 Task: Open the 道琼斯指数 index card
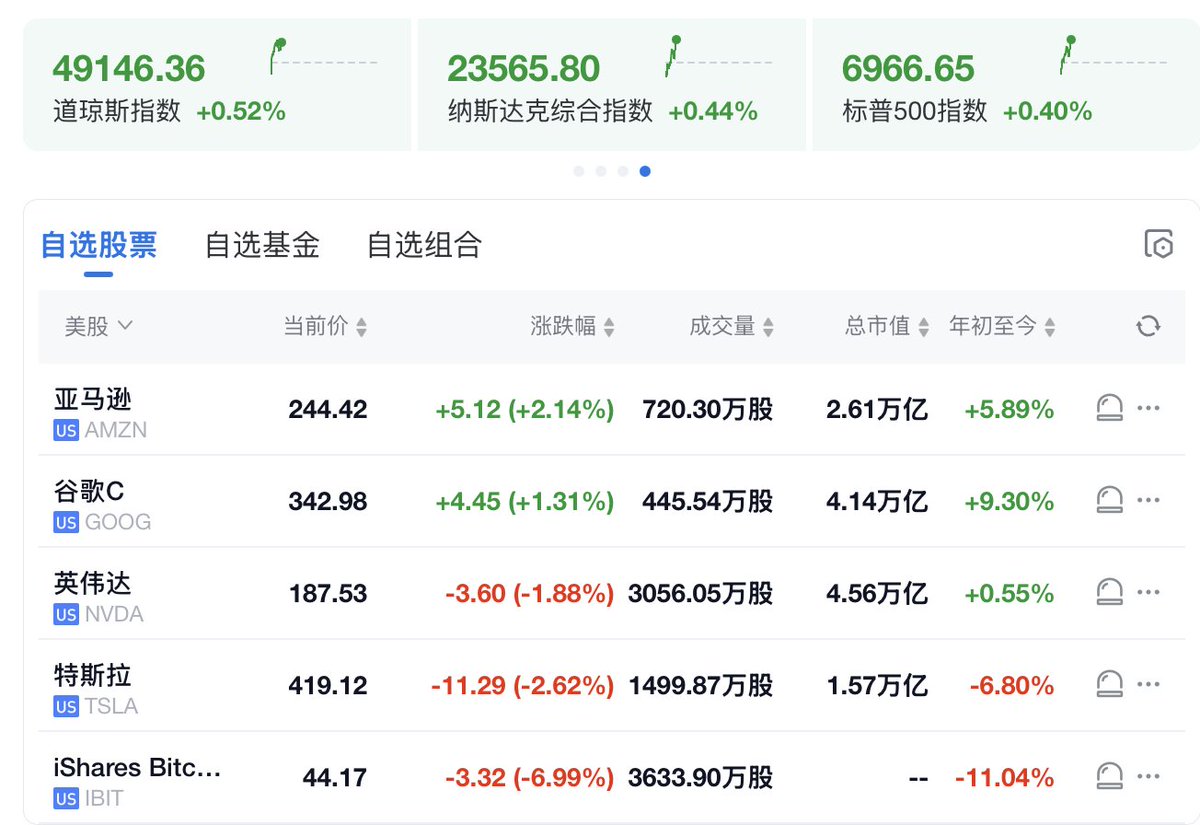pyautogui.click(x=217, y=84)
